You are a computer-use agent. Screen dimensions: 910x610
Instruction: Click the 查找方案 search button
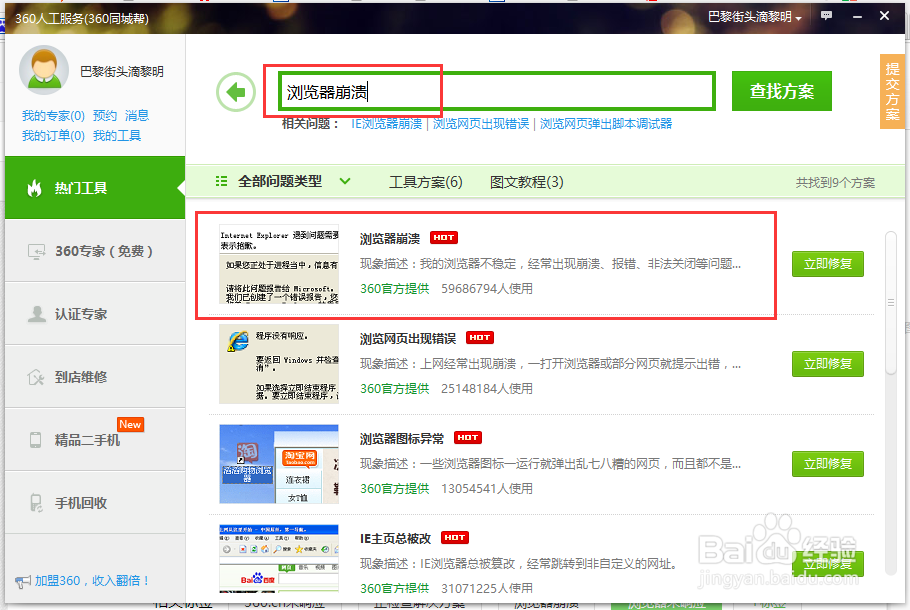(x=782, y=91)
